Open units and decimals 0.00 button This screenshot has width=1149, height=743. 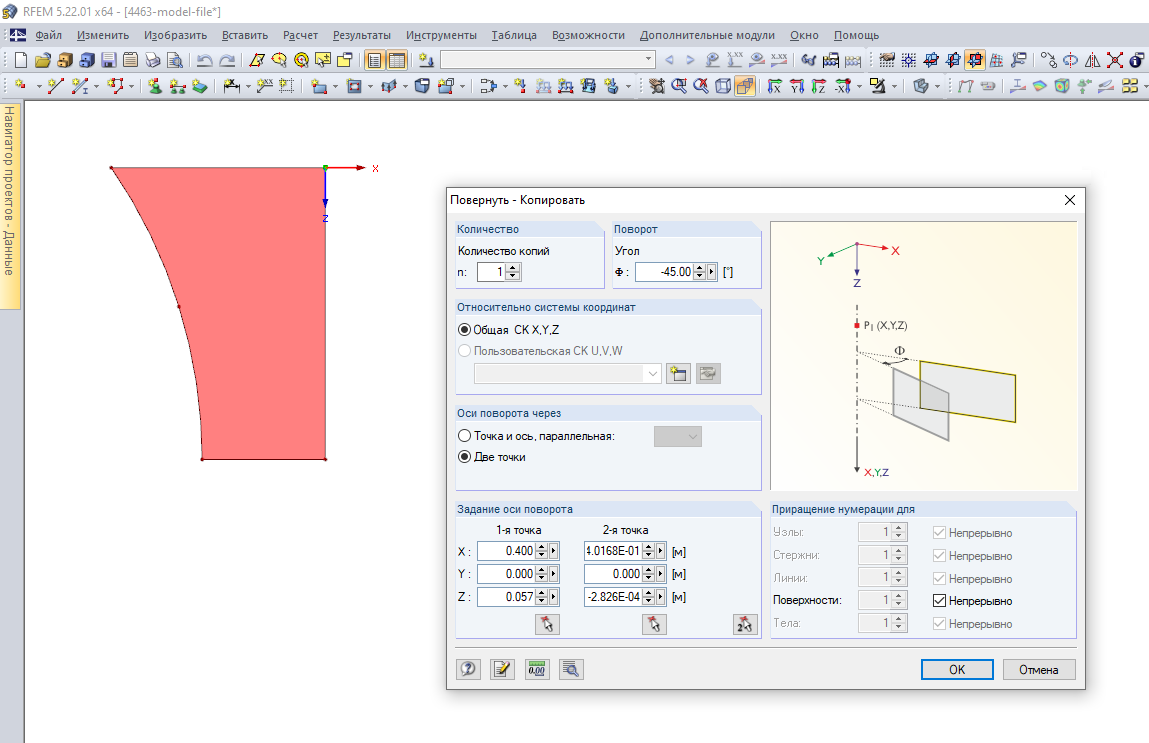point(537,669)
